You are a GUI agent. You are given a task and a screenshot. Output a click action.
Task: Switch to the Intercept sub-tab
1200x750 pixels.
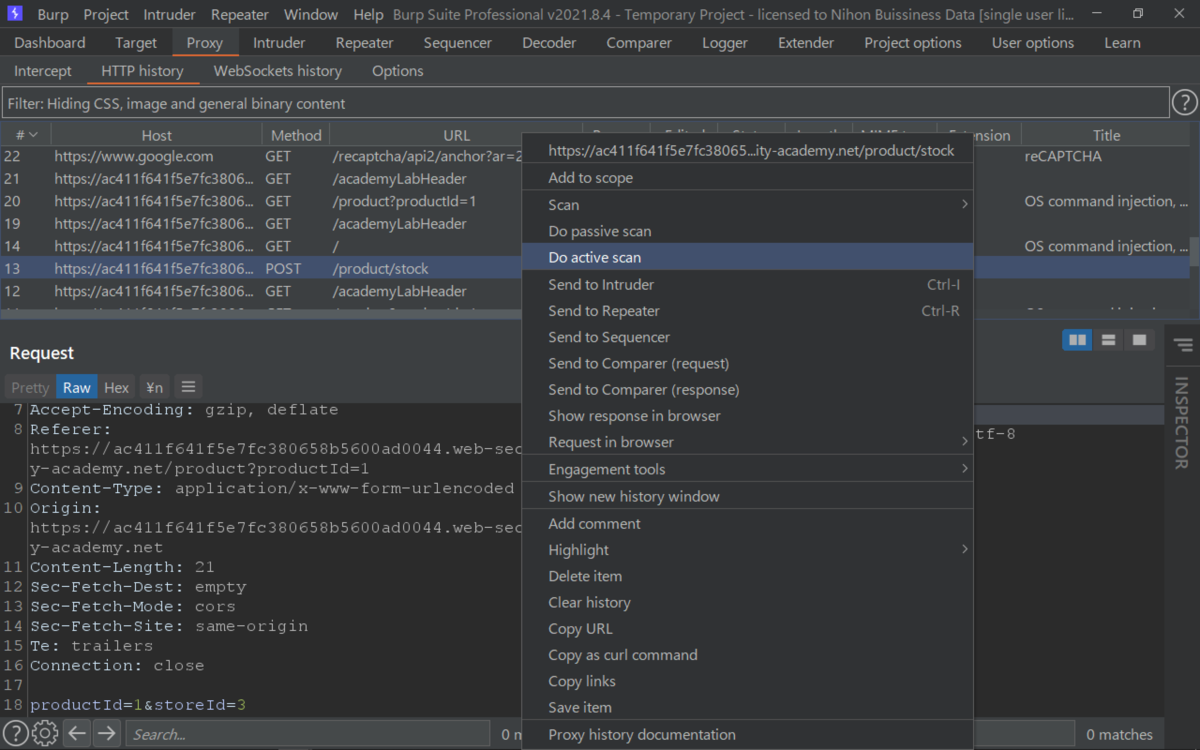(x=43, y=71)
